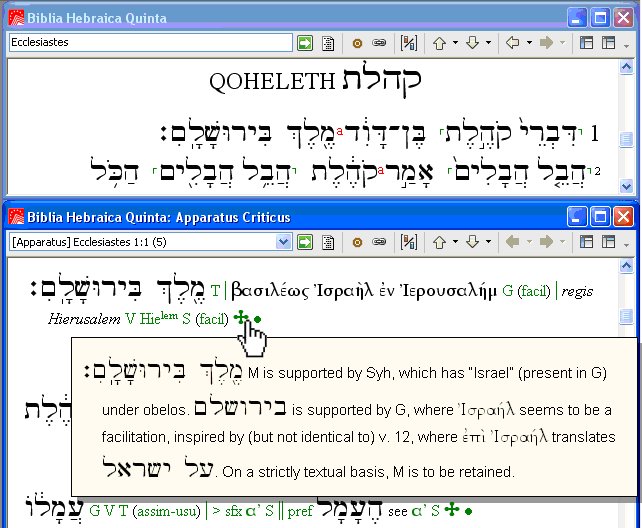This screenshot has height=528, width=642.
Task: Click the Ecclesiastes reference input field
Action: (x=151, y=43)
